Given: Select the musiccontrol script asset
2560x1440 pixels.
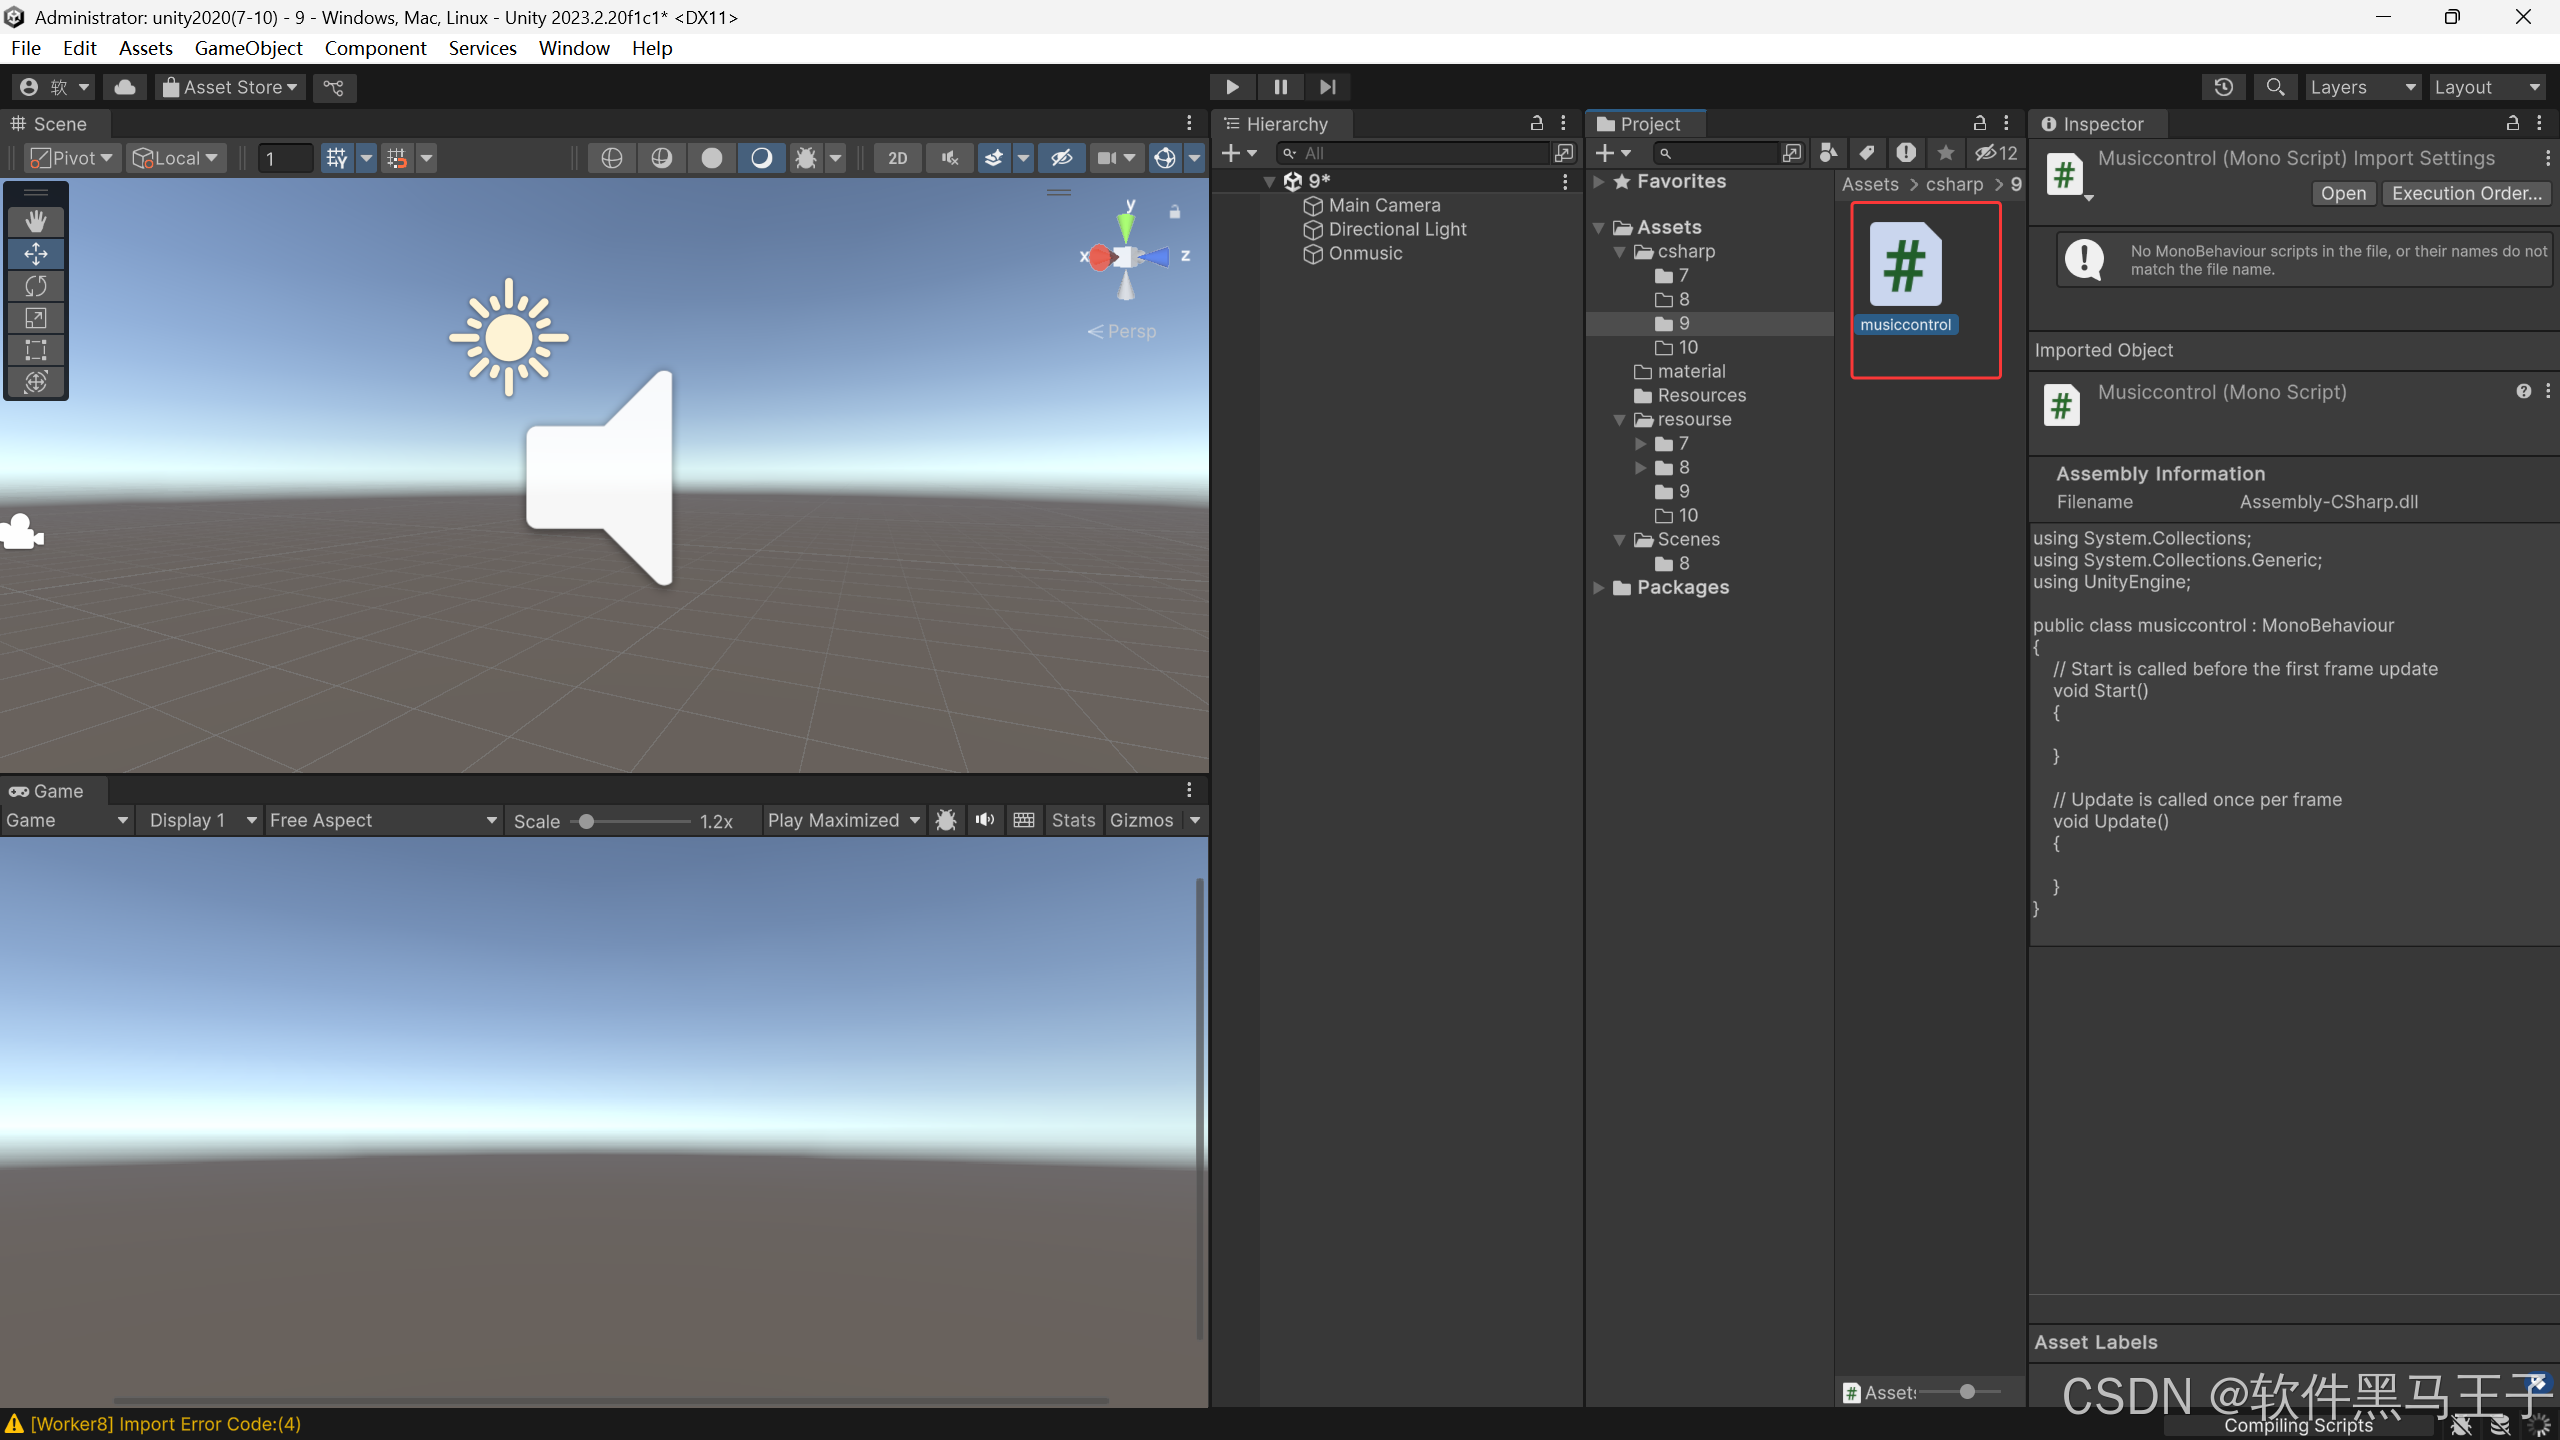Looking at the screenshot, I should (x=1905, y=278).
